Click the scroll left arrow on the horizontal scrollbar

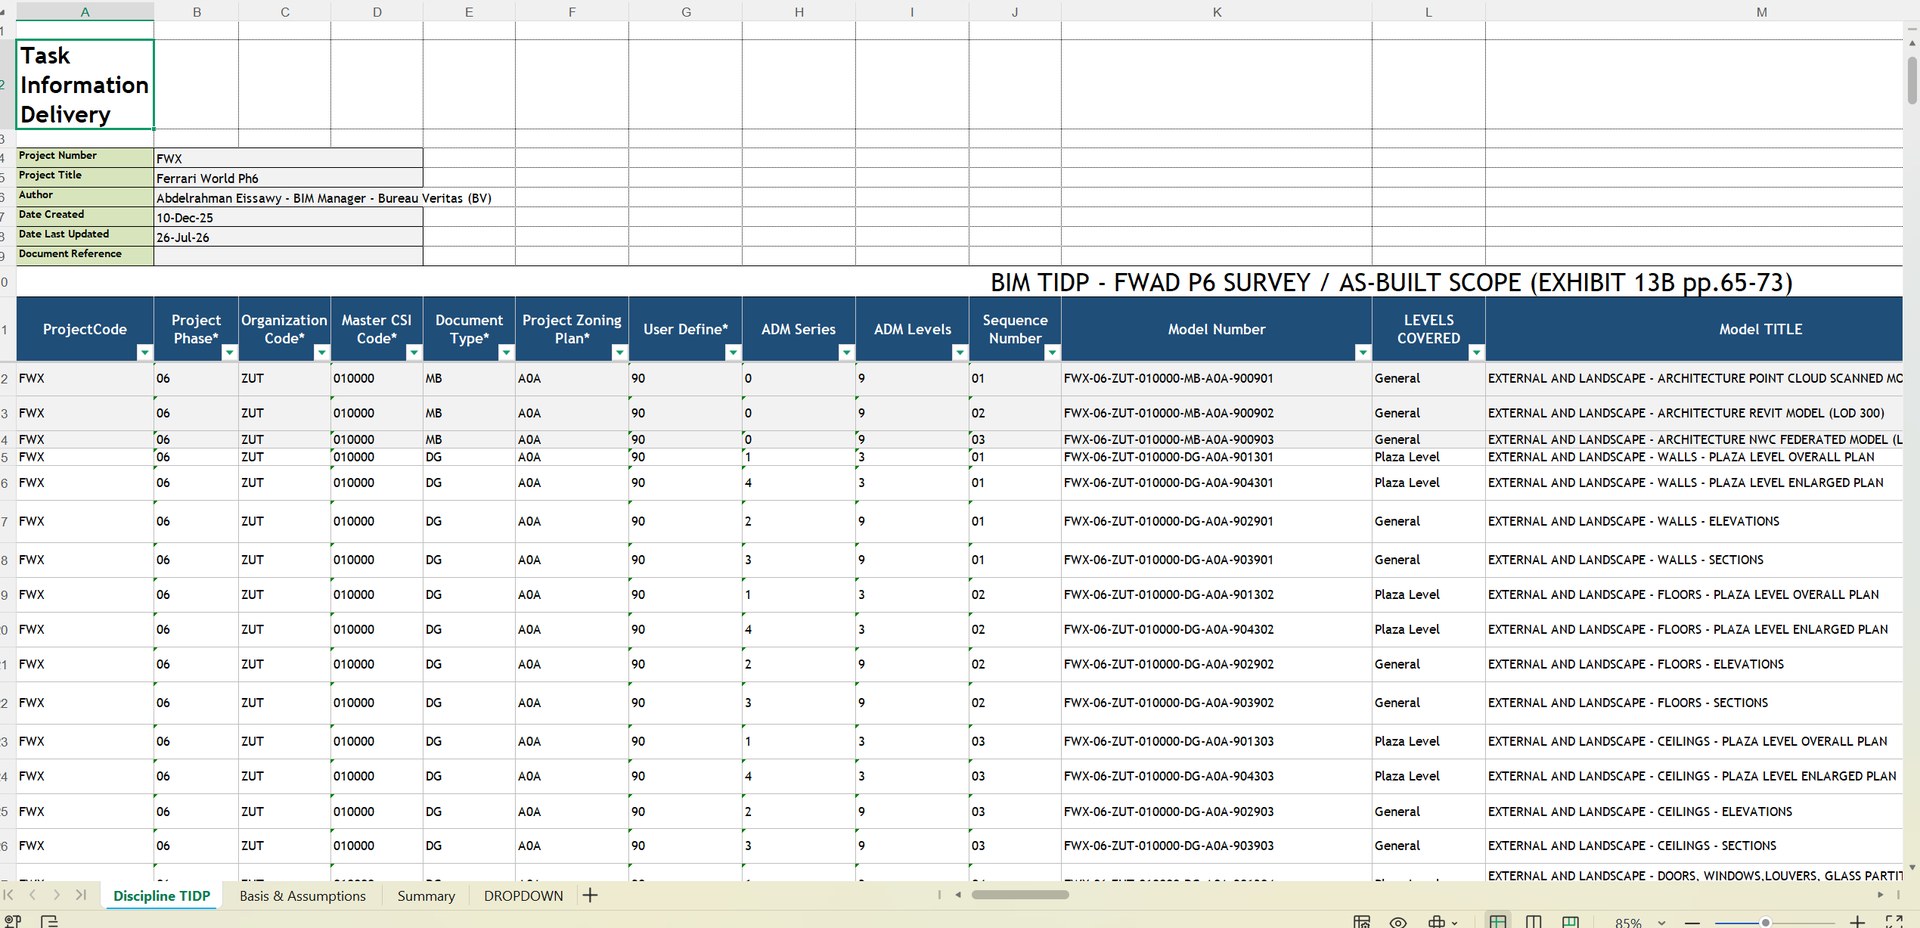(958, 895)
